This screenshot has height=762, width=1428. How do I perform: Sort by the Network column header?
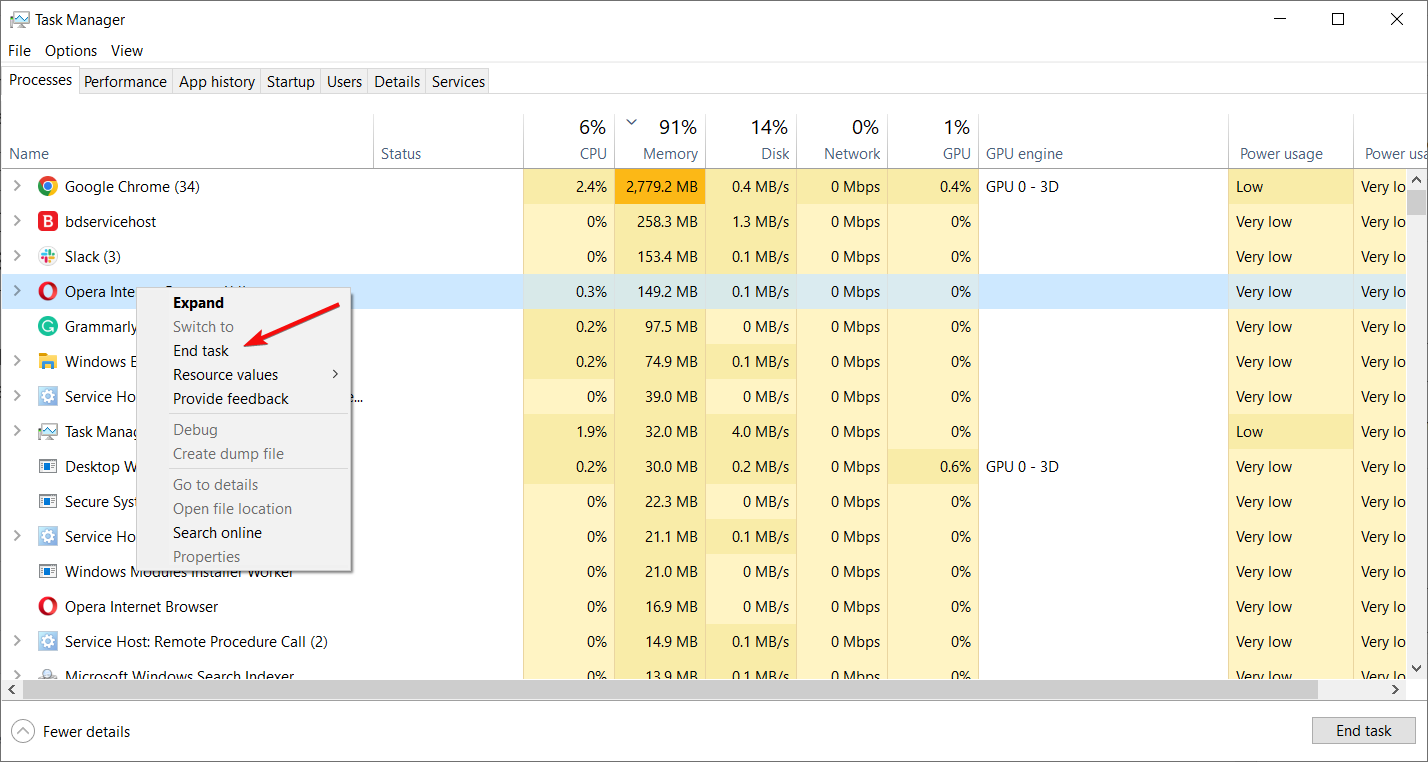tap(842, 141)
